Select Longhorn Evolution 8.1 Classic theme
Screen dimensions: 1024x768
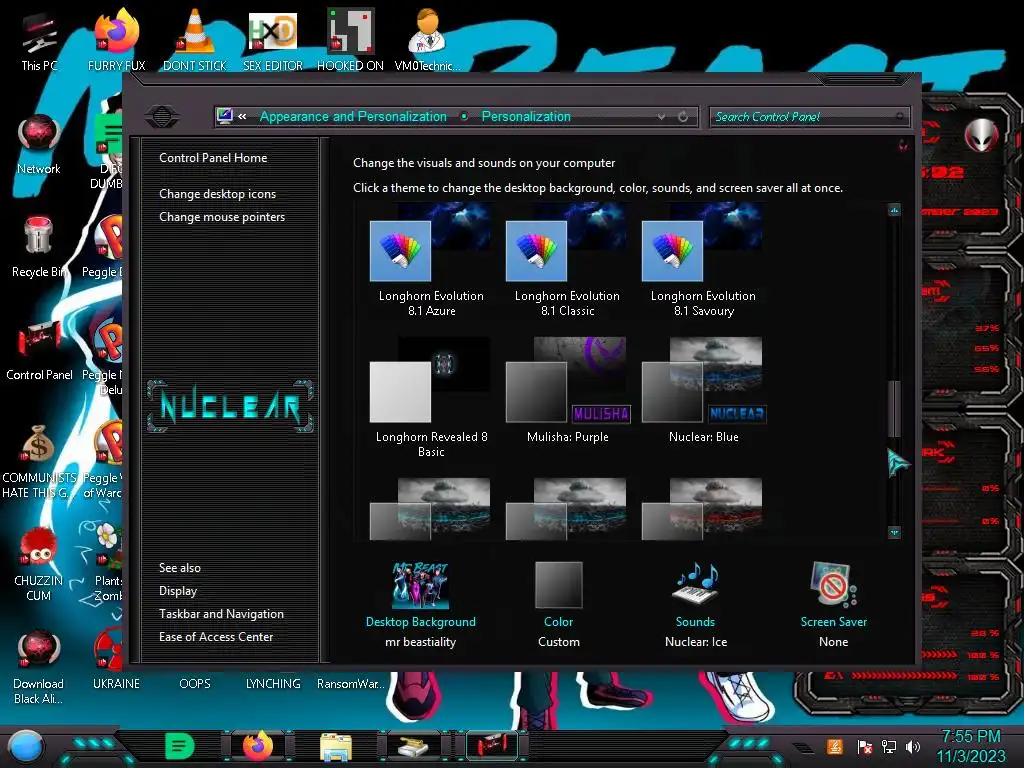(x=567, y=260)
